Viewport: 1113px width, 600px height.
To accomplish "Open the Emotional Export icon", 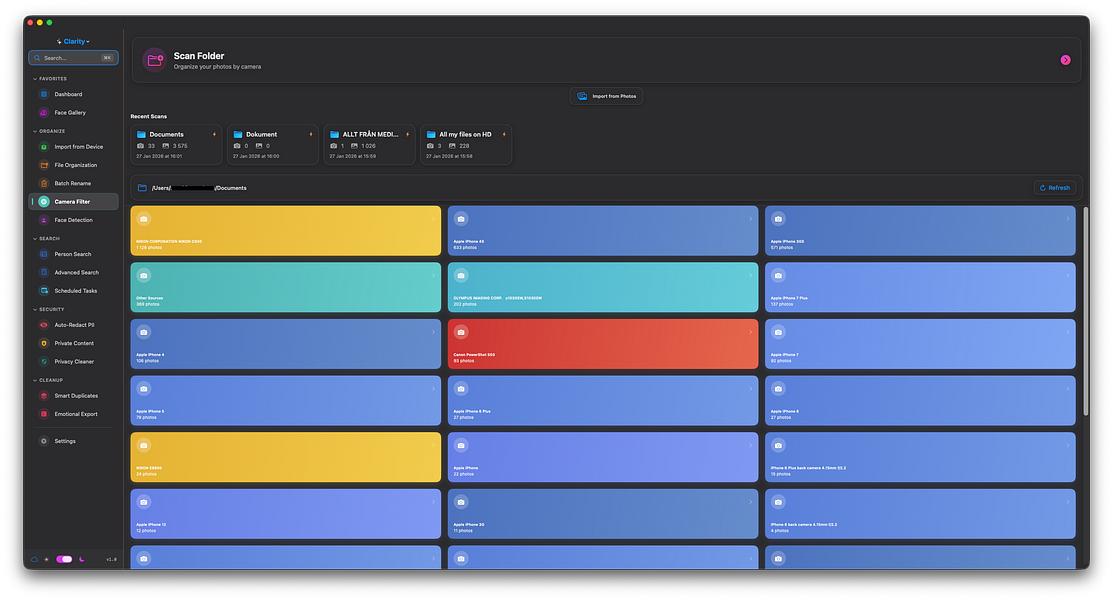I will pyautogui.click(x=43, y=415).
